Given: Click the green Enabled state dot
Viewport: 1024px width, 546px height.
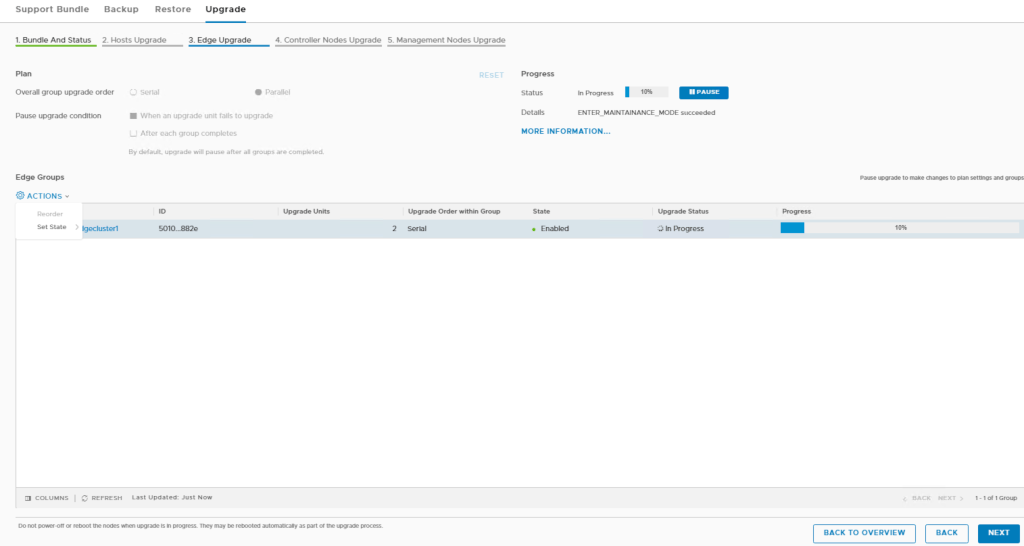Looking at the screenshot, I should pyautogui.click(x=534, y=229).
